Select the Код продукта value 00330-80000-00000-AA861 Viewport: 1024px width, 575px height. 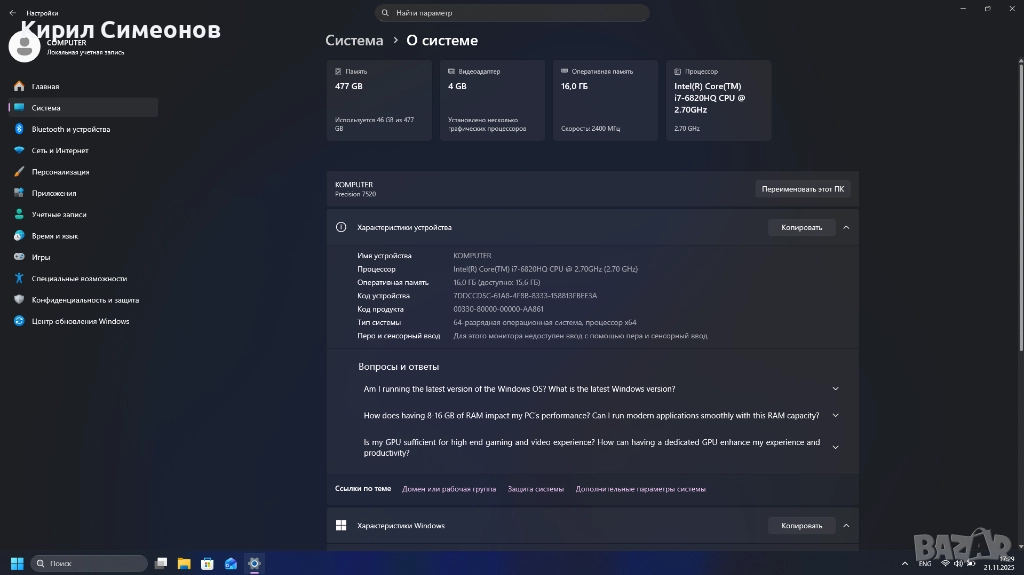[498, 310]
